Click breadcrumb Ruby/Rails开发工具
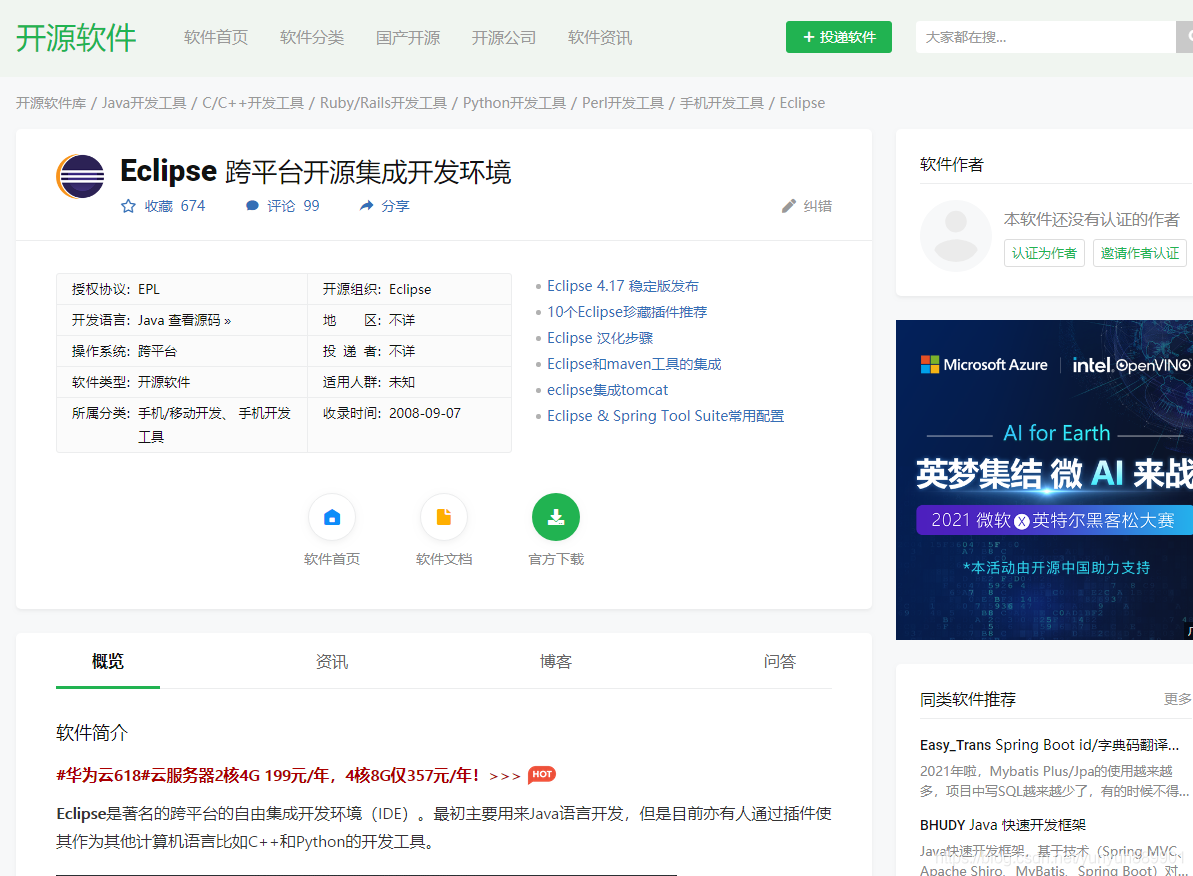This screenshot has width=1193, height=876. pyautogui.click(x=383, y=103)
